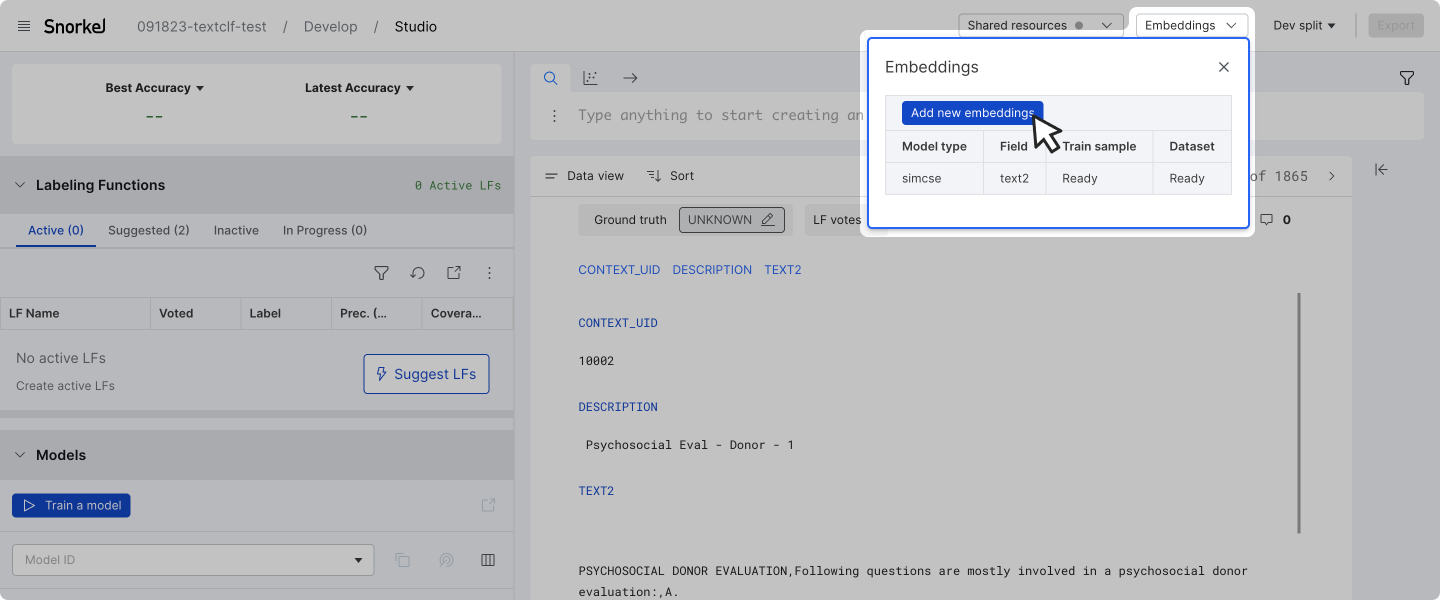
Task: Click the model analysis circular icon
Action: 446,560
